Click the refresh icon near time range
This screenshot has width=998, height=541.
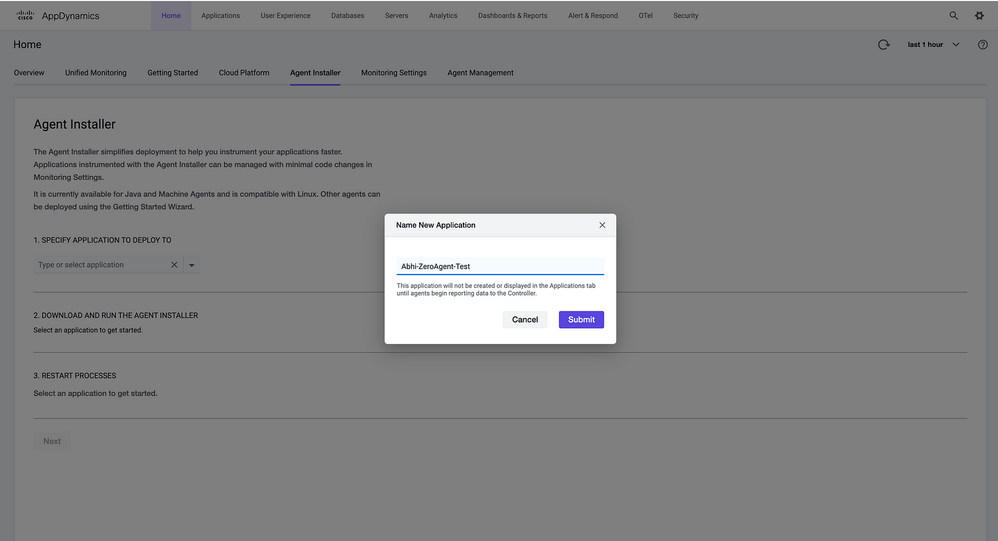[883, 45]
